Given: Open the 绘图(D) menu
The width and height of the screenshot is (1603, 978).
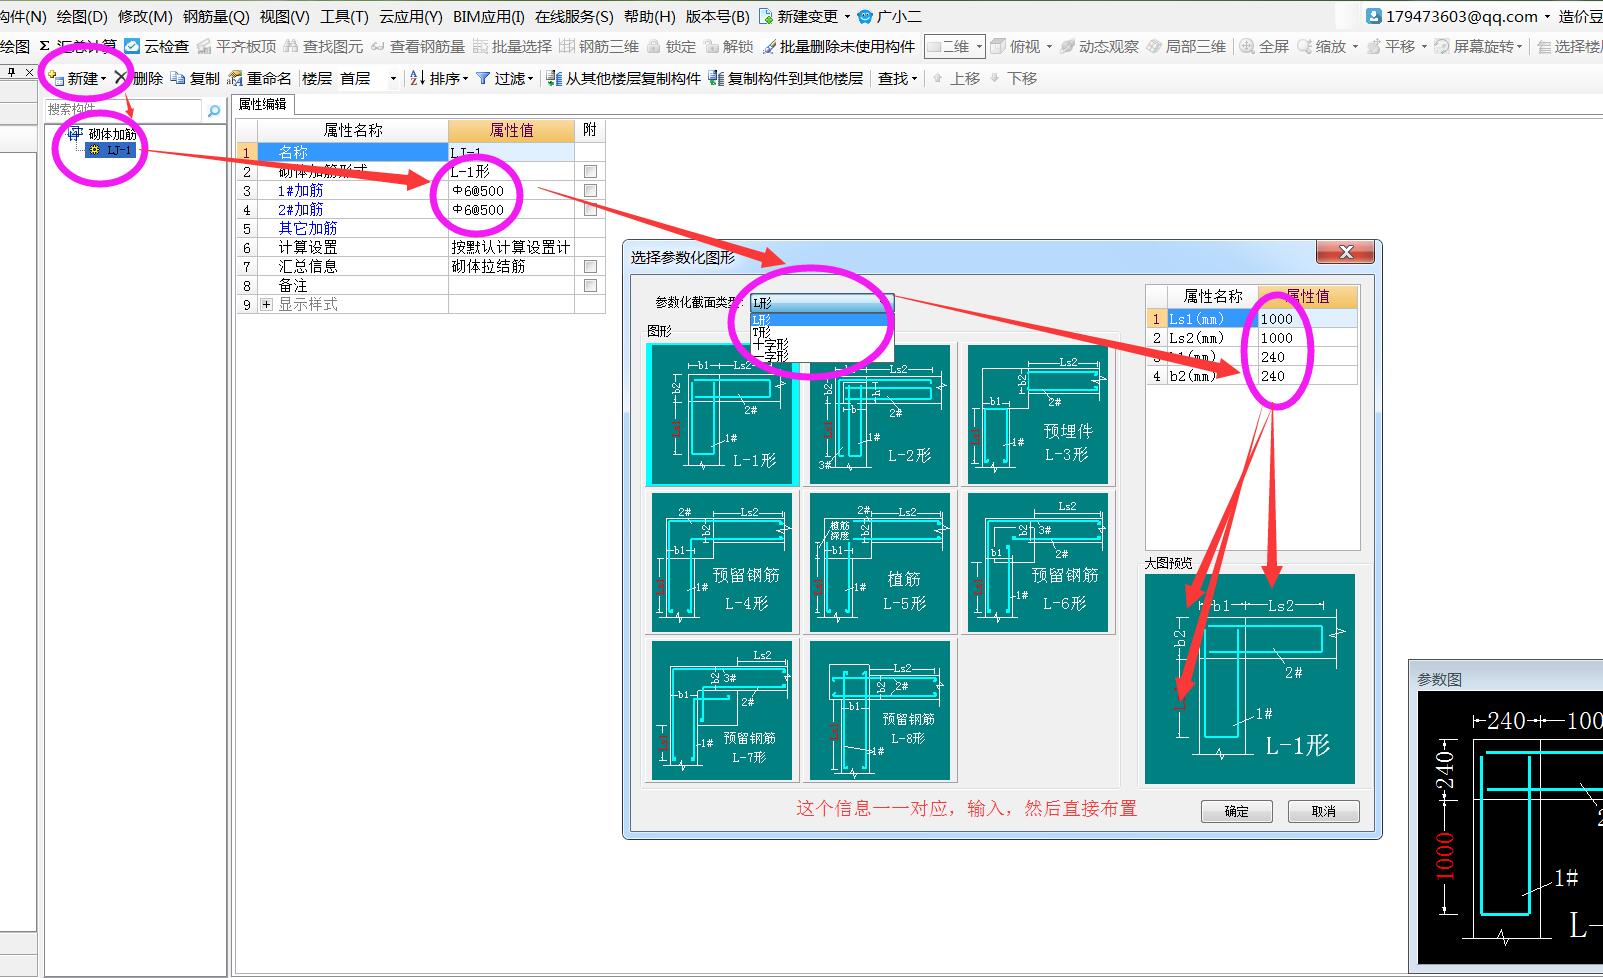Looking at the screenshot, I should 82,16.
